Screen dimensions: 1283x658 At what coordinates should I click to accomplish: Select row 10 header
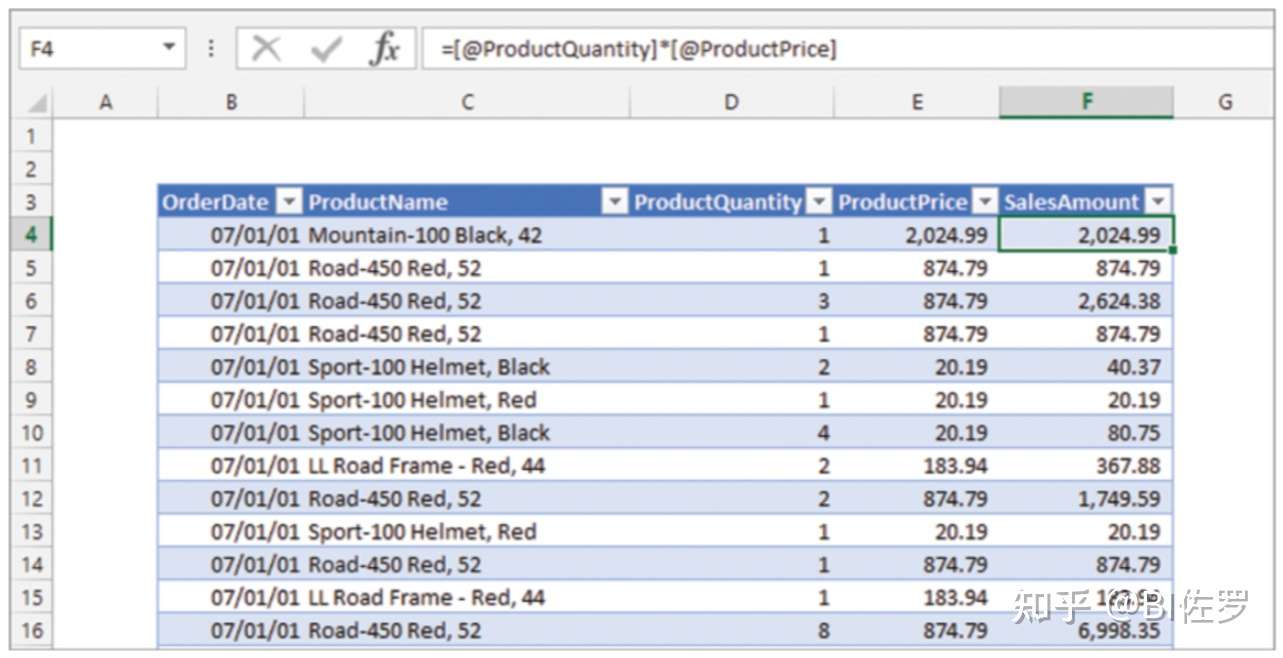pyautogui.click(x=30, y=433)
